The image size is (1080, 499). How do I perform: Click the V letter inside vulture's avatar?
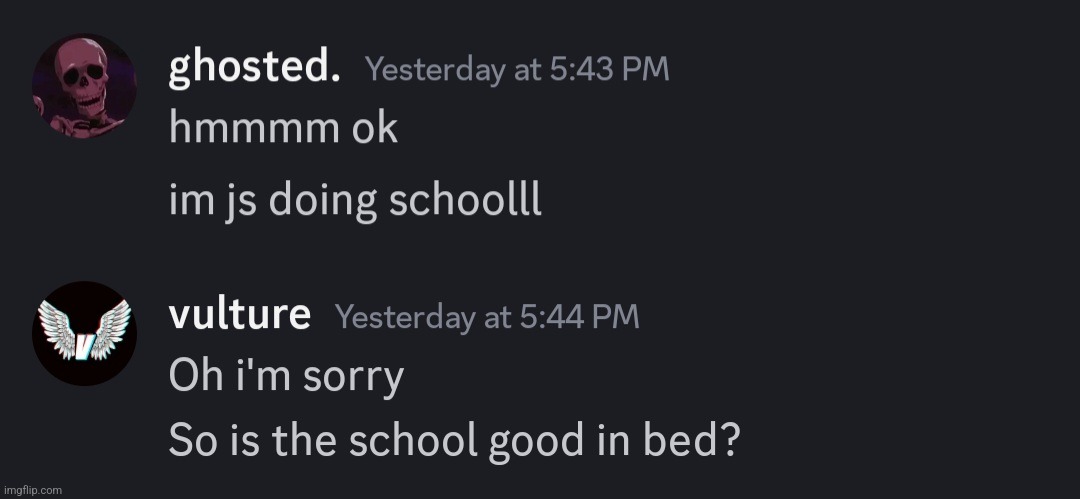84,342
